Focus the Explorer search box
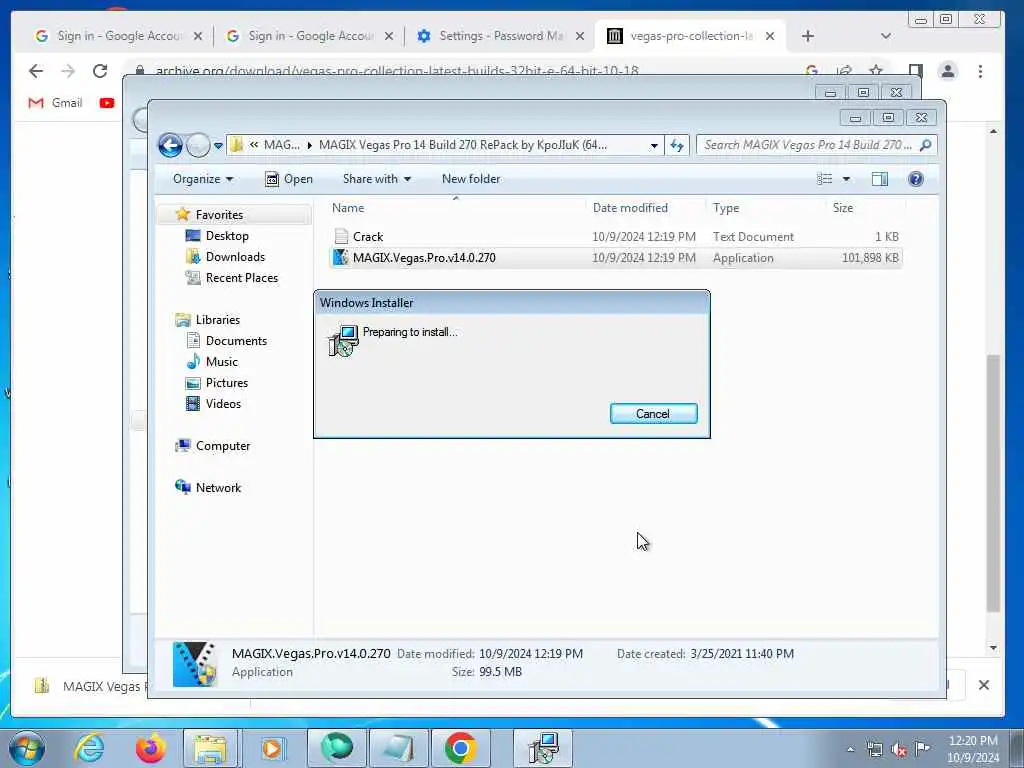This screenshot has width=1024, height=768. pyautogui.click(x=816, y=145)
